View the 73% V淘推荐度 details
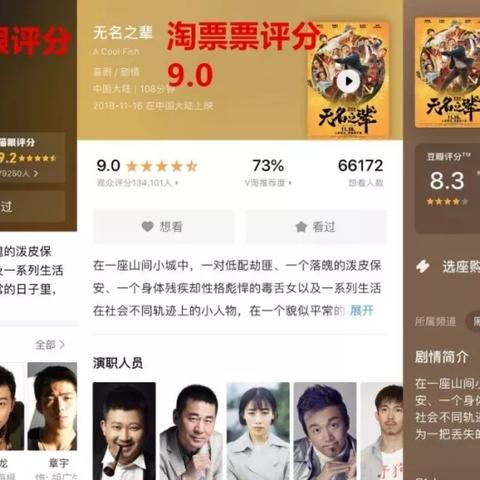480x480 pixels. click(x=268, y=173)
